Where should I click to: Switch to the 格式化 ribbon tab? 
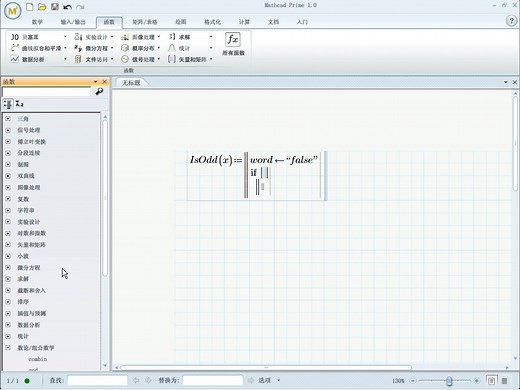click(x=212, y=22)
